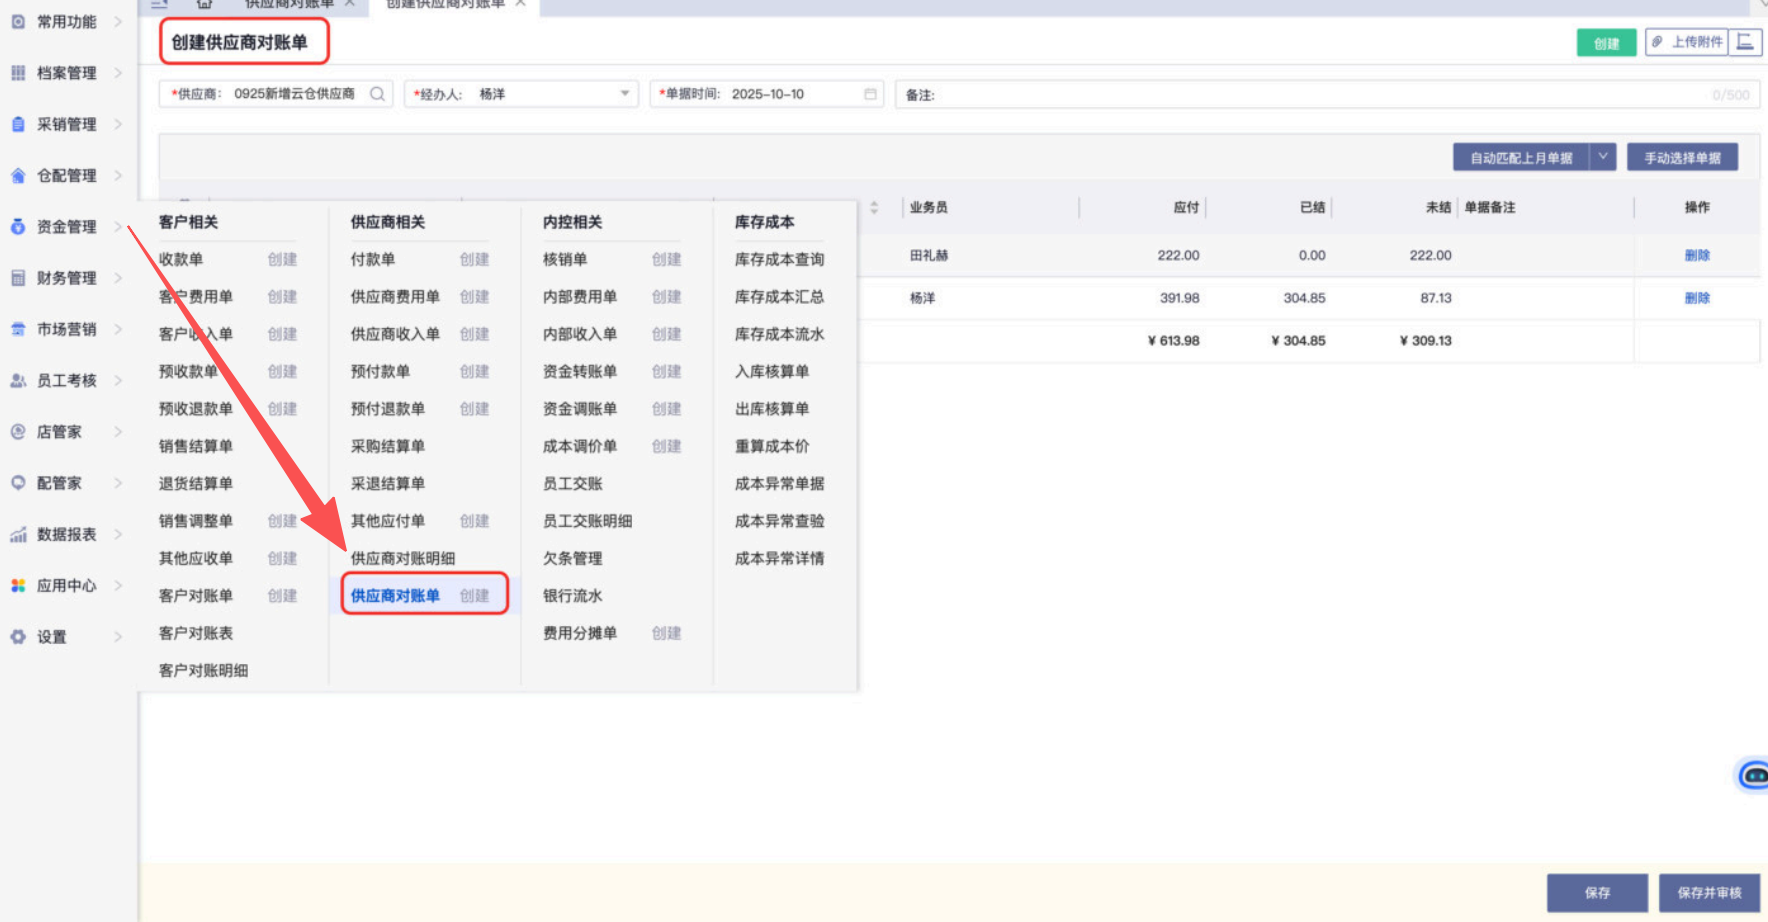Open the assistant robot icon at right edge
Image resolution: width=1768 pixels, height=922 pixels.
pyautogui.click(x=1753, y=775)
